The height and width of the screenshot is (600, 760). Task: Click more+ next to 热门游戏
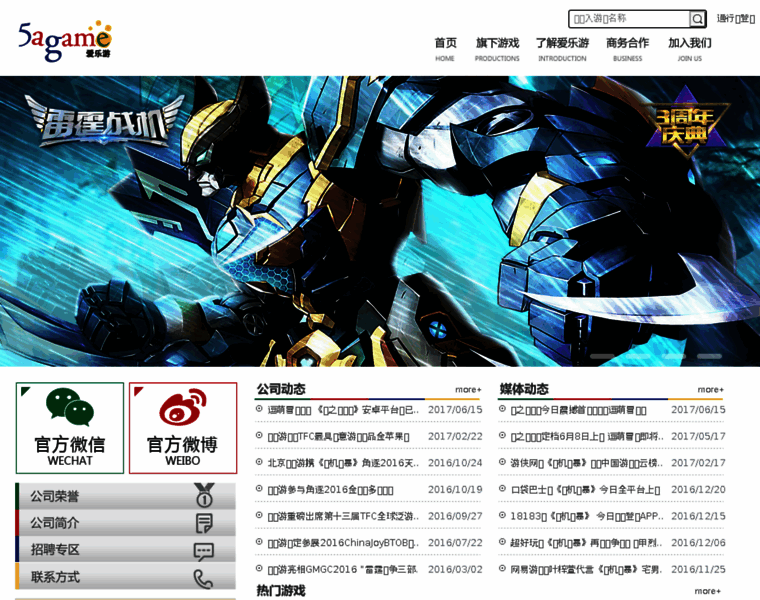(708, 591)
